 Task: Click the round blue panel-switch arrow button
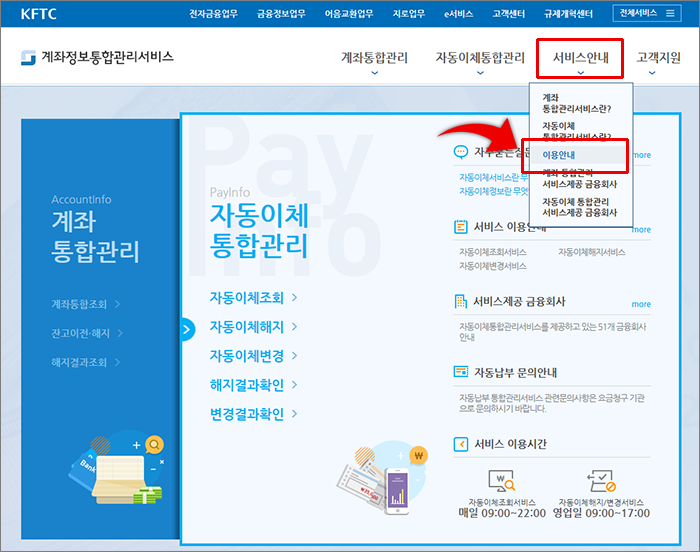click(188, 330)
